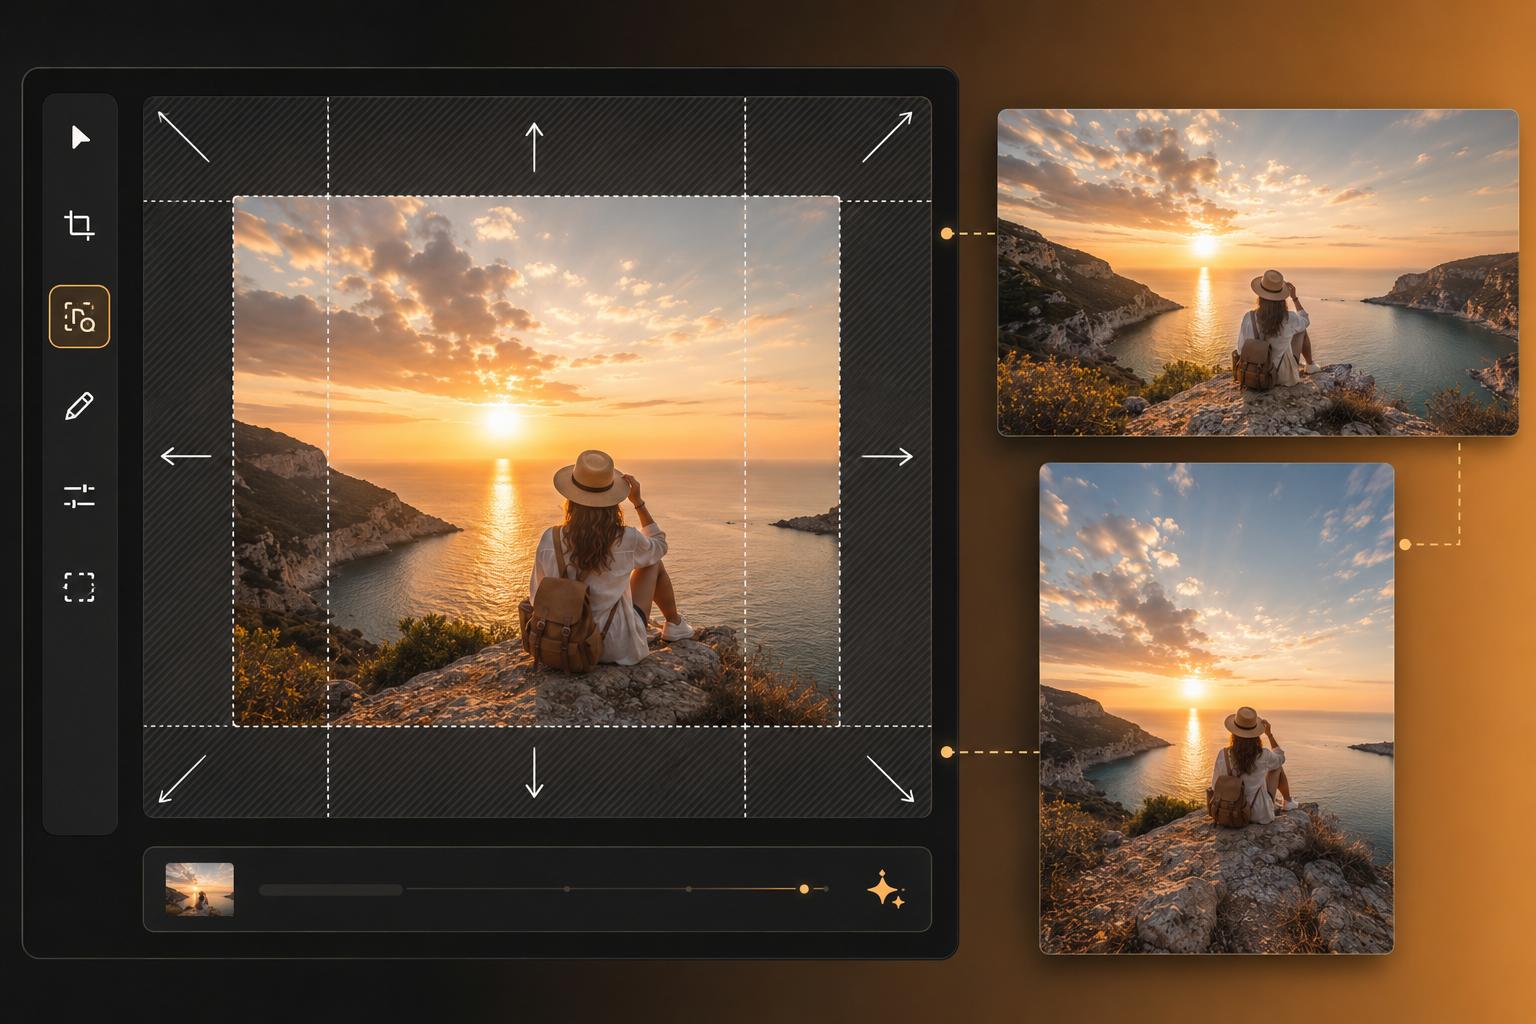Open the adjustment sliders tool
Image resolution: width=1536 pixels, height=1024 pixels.
[x=79, y=496]
